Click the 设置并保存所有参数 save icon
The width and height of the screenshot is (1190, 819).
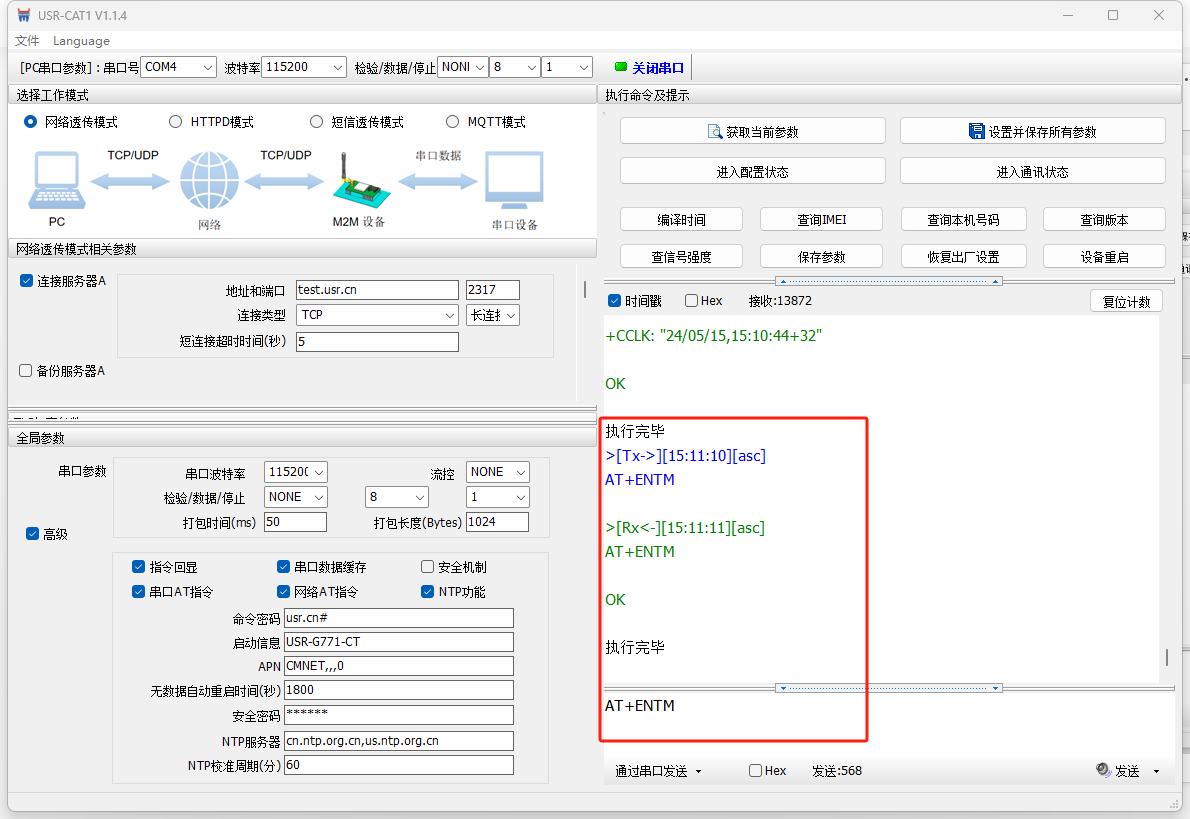pyautogui.click(x=977, y=132)
